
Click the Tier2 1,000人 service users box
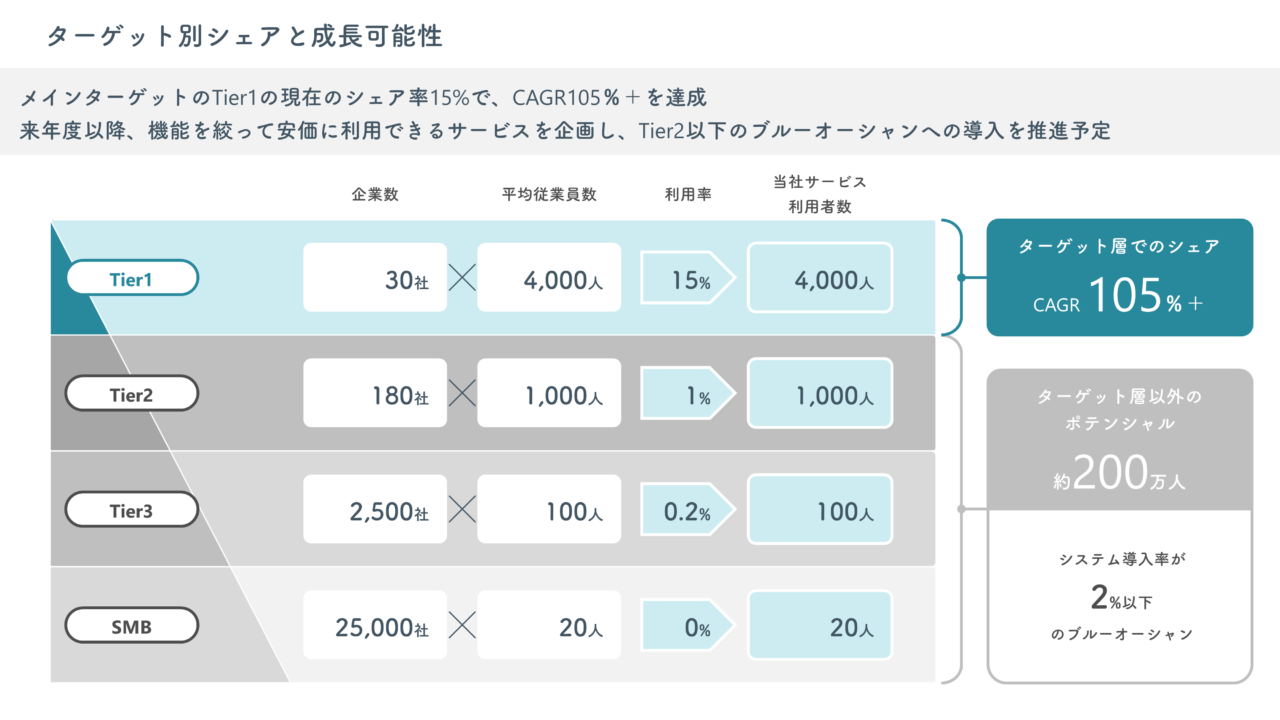[820, 394]
